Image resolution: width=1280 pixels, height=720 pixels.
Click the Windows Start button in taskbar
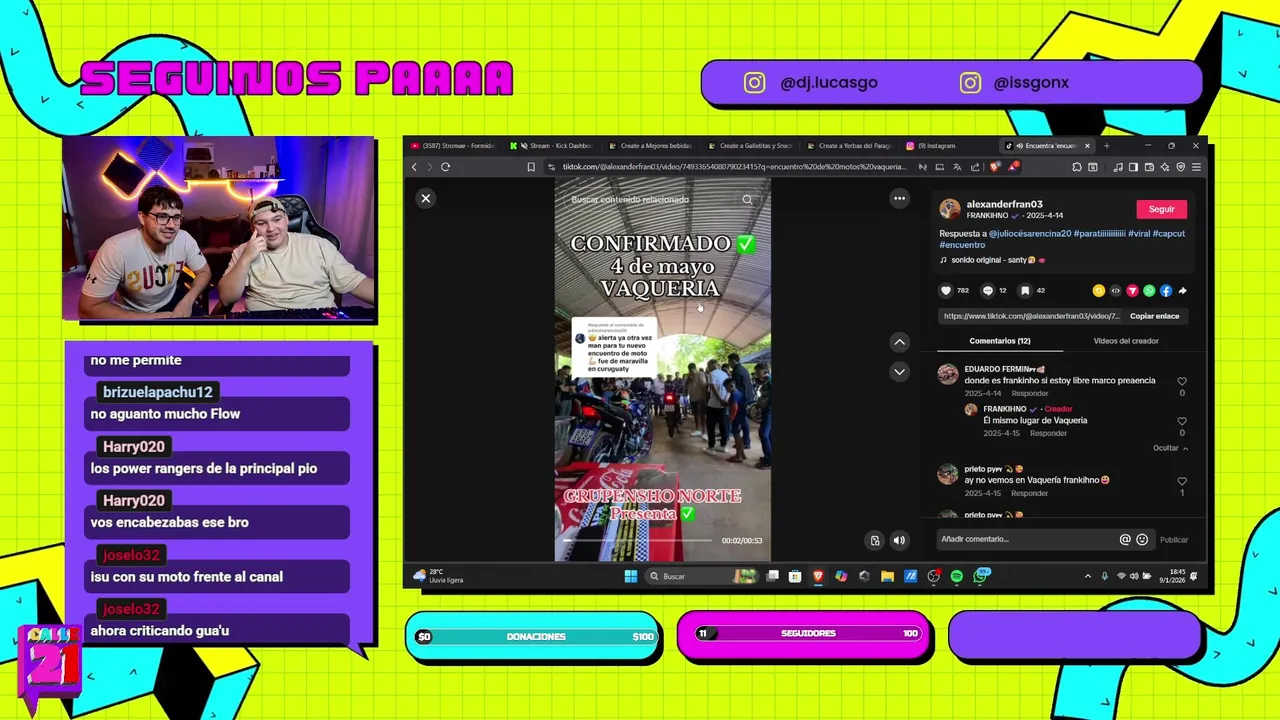click(630, 576)
